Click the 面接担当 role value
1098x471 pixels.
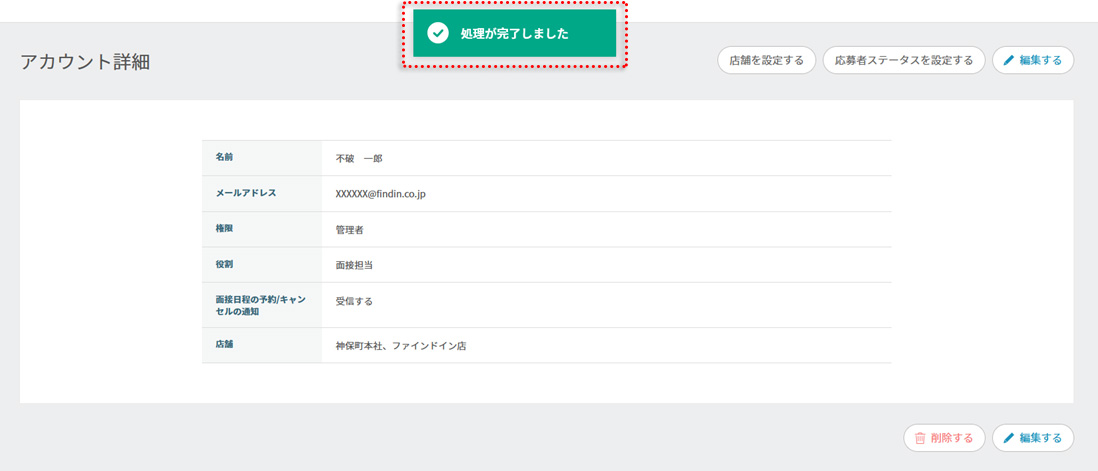coord(355,266)
